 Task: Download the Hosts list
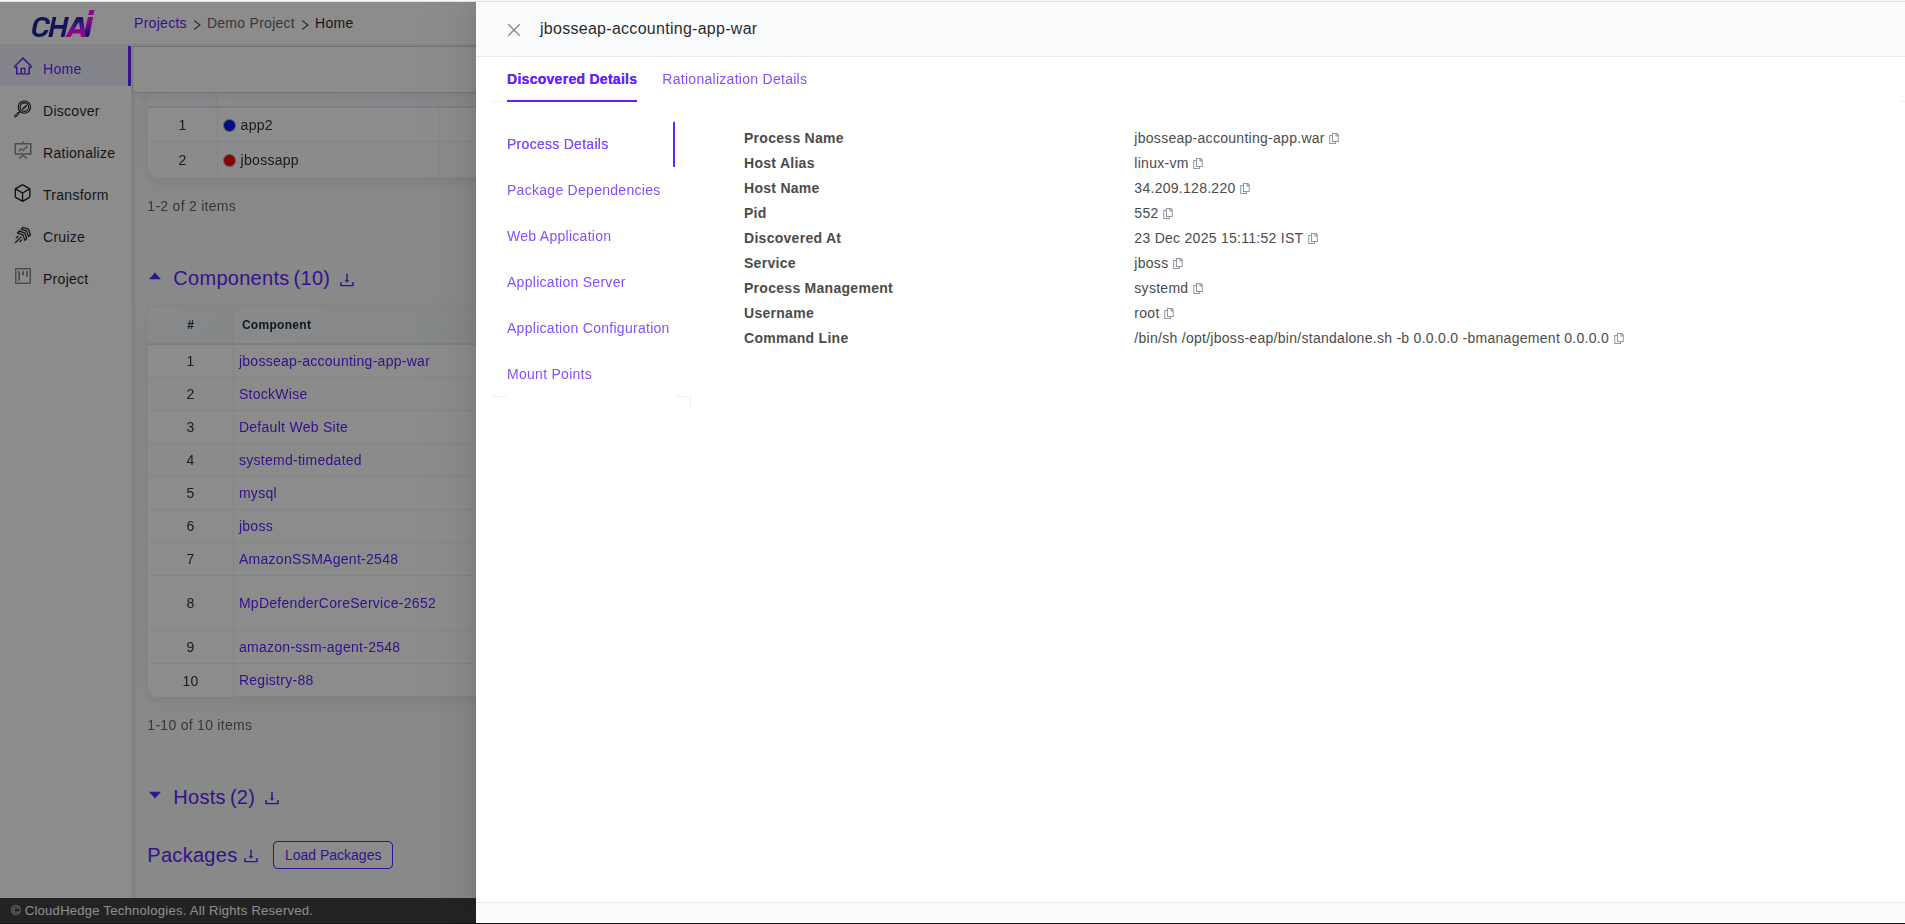(x=272, y=798)
